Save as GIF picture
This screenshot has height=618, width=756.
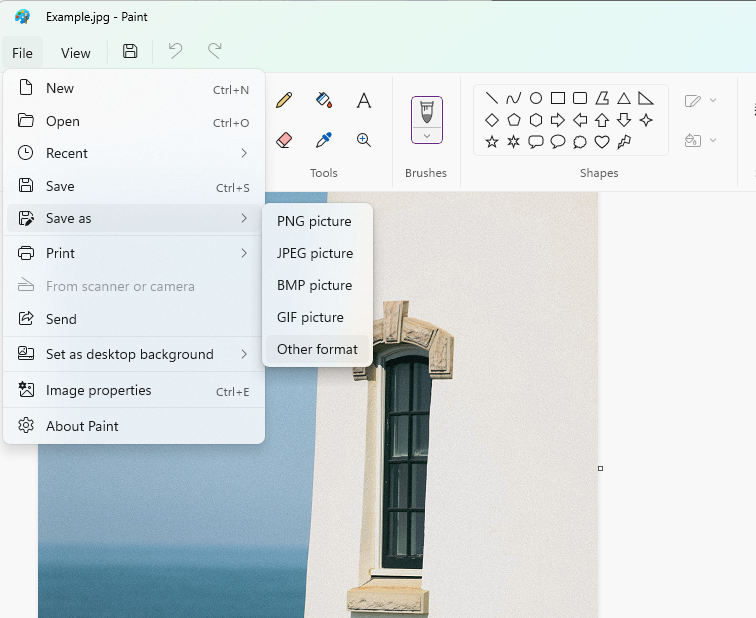coord(317,317)
